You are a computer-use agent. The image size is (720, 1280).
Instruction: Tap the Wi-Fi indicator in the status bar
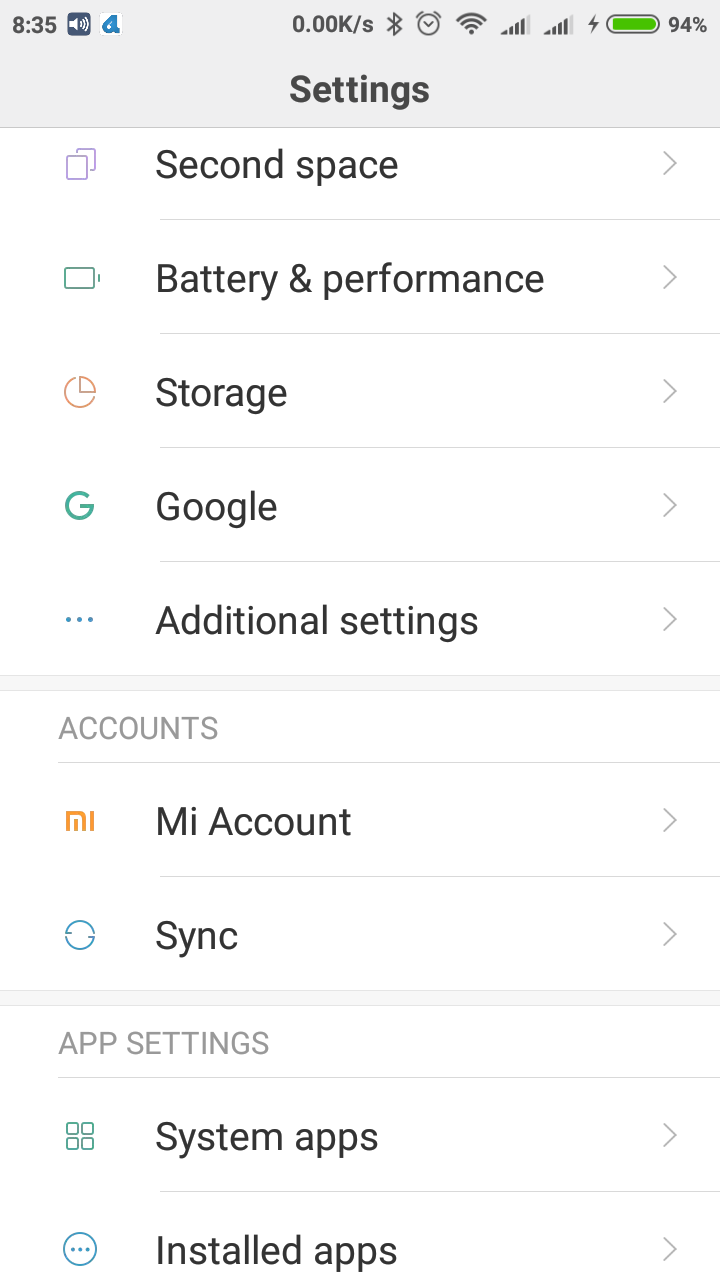coord(470,24)
